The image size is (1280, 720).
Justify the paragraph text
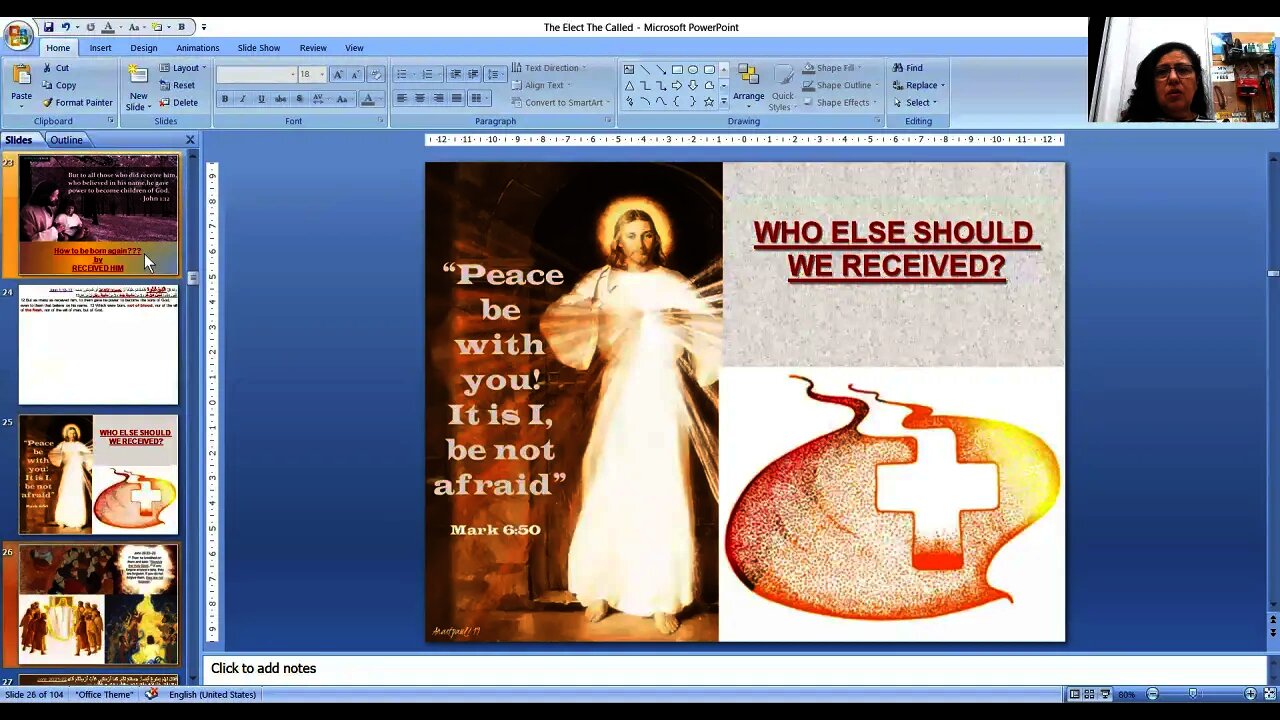(x=457, y=98)
